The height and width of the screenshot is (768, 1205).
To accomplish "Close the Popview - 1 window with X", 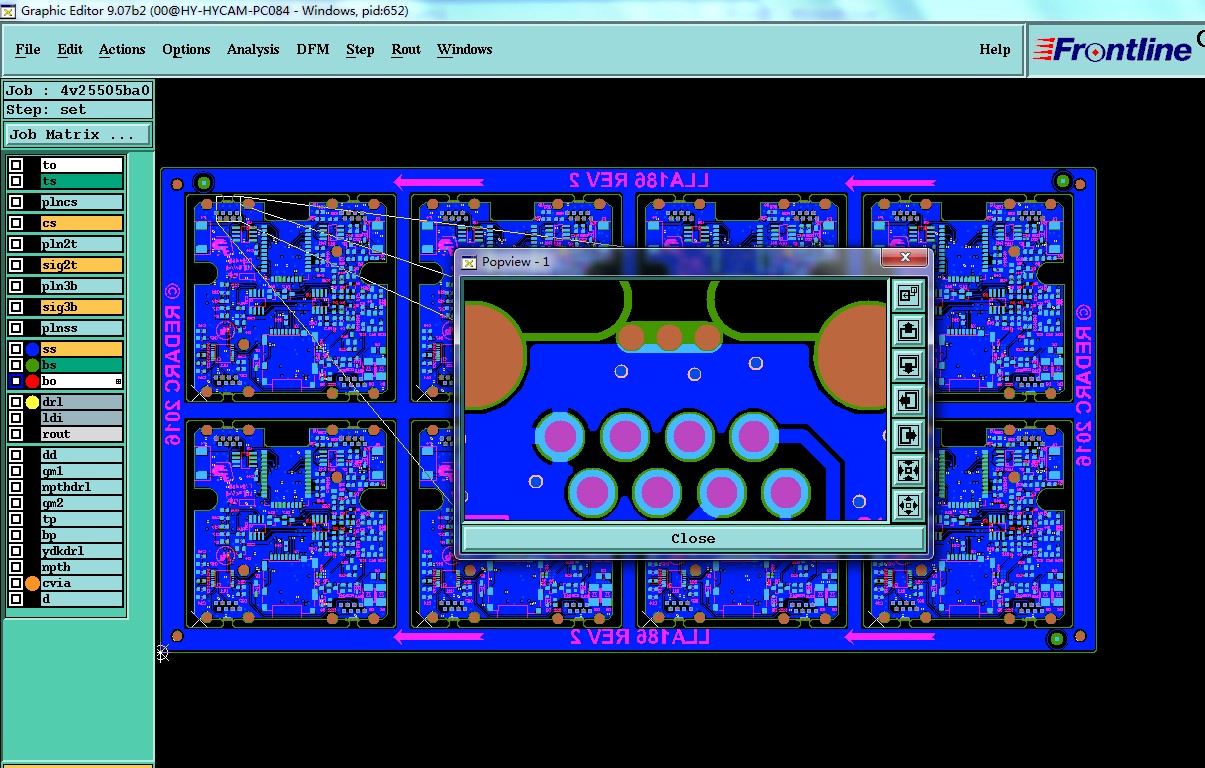I will point(905,258).
